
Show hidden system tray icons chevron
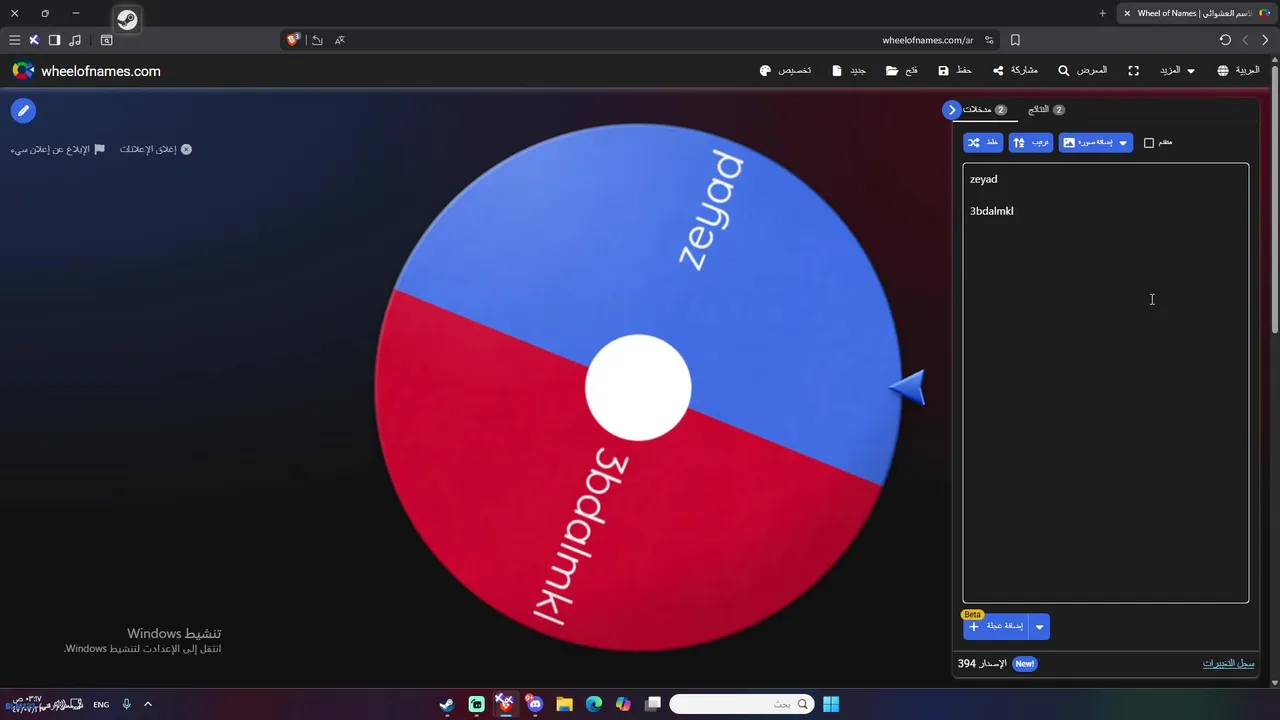pyautogui.click(x=148, y=705)
